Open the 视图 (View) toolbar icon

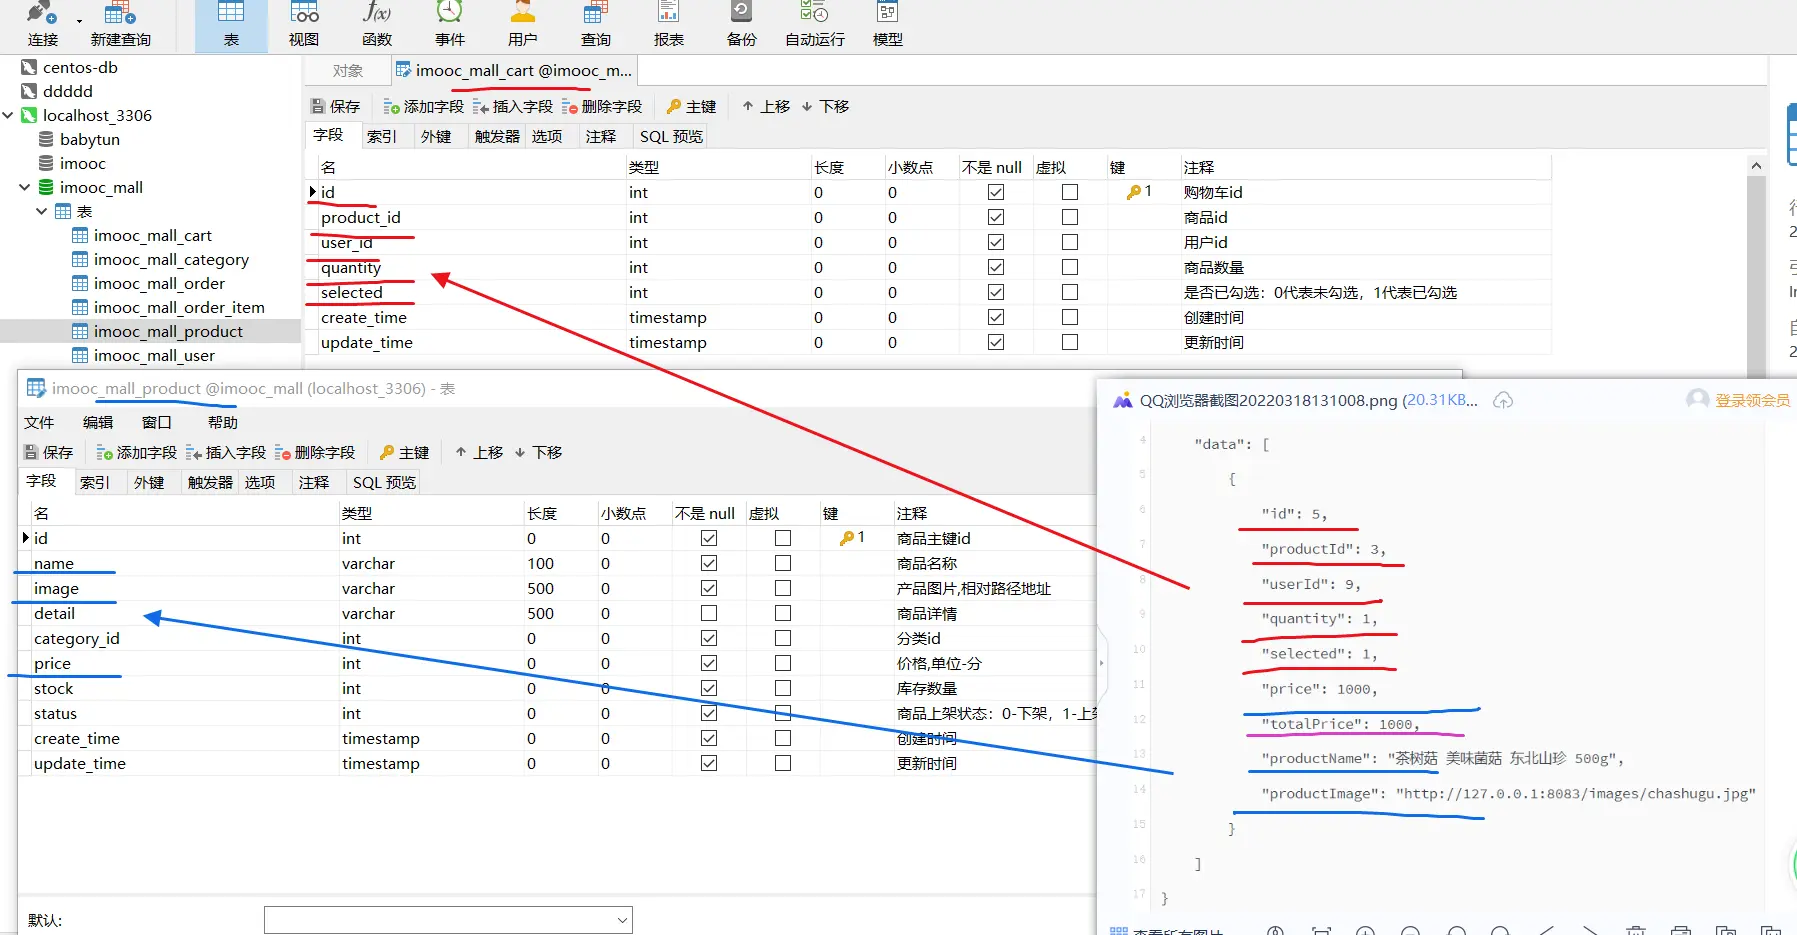tap(304, 24)
